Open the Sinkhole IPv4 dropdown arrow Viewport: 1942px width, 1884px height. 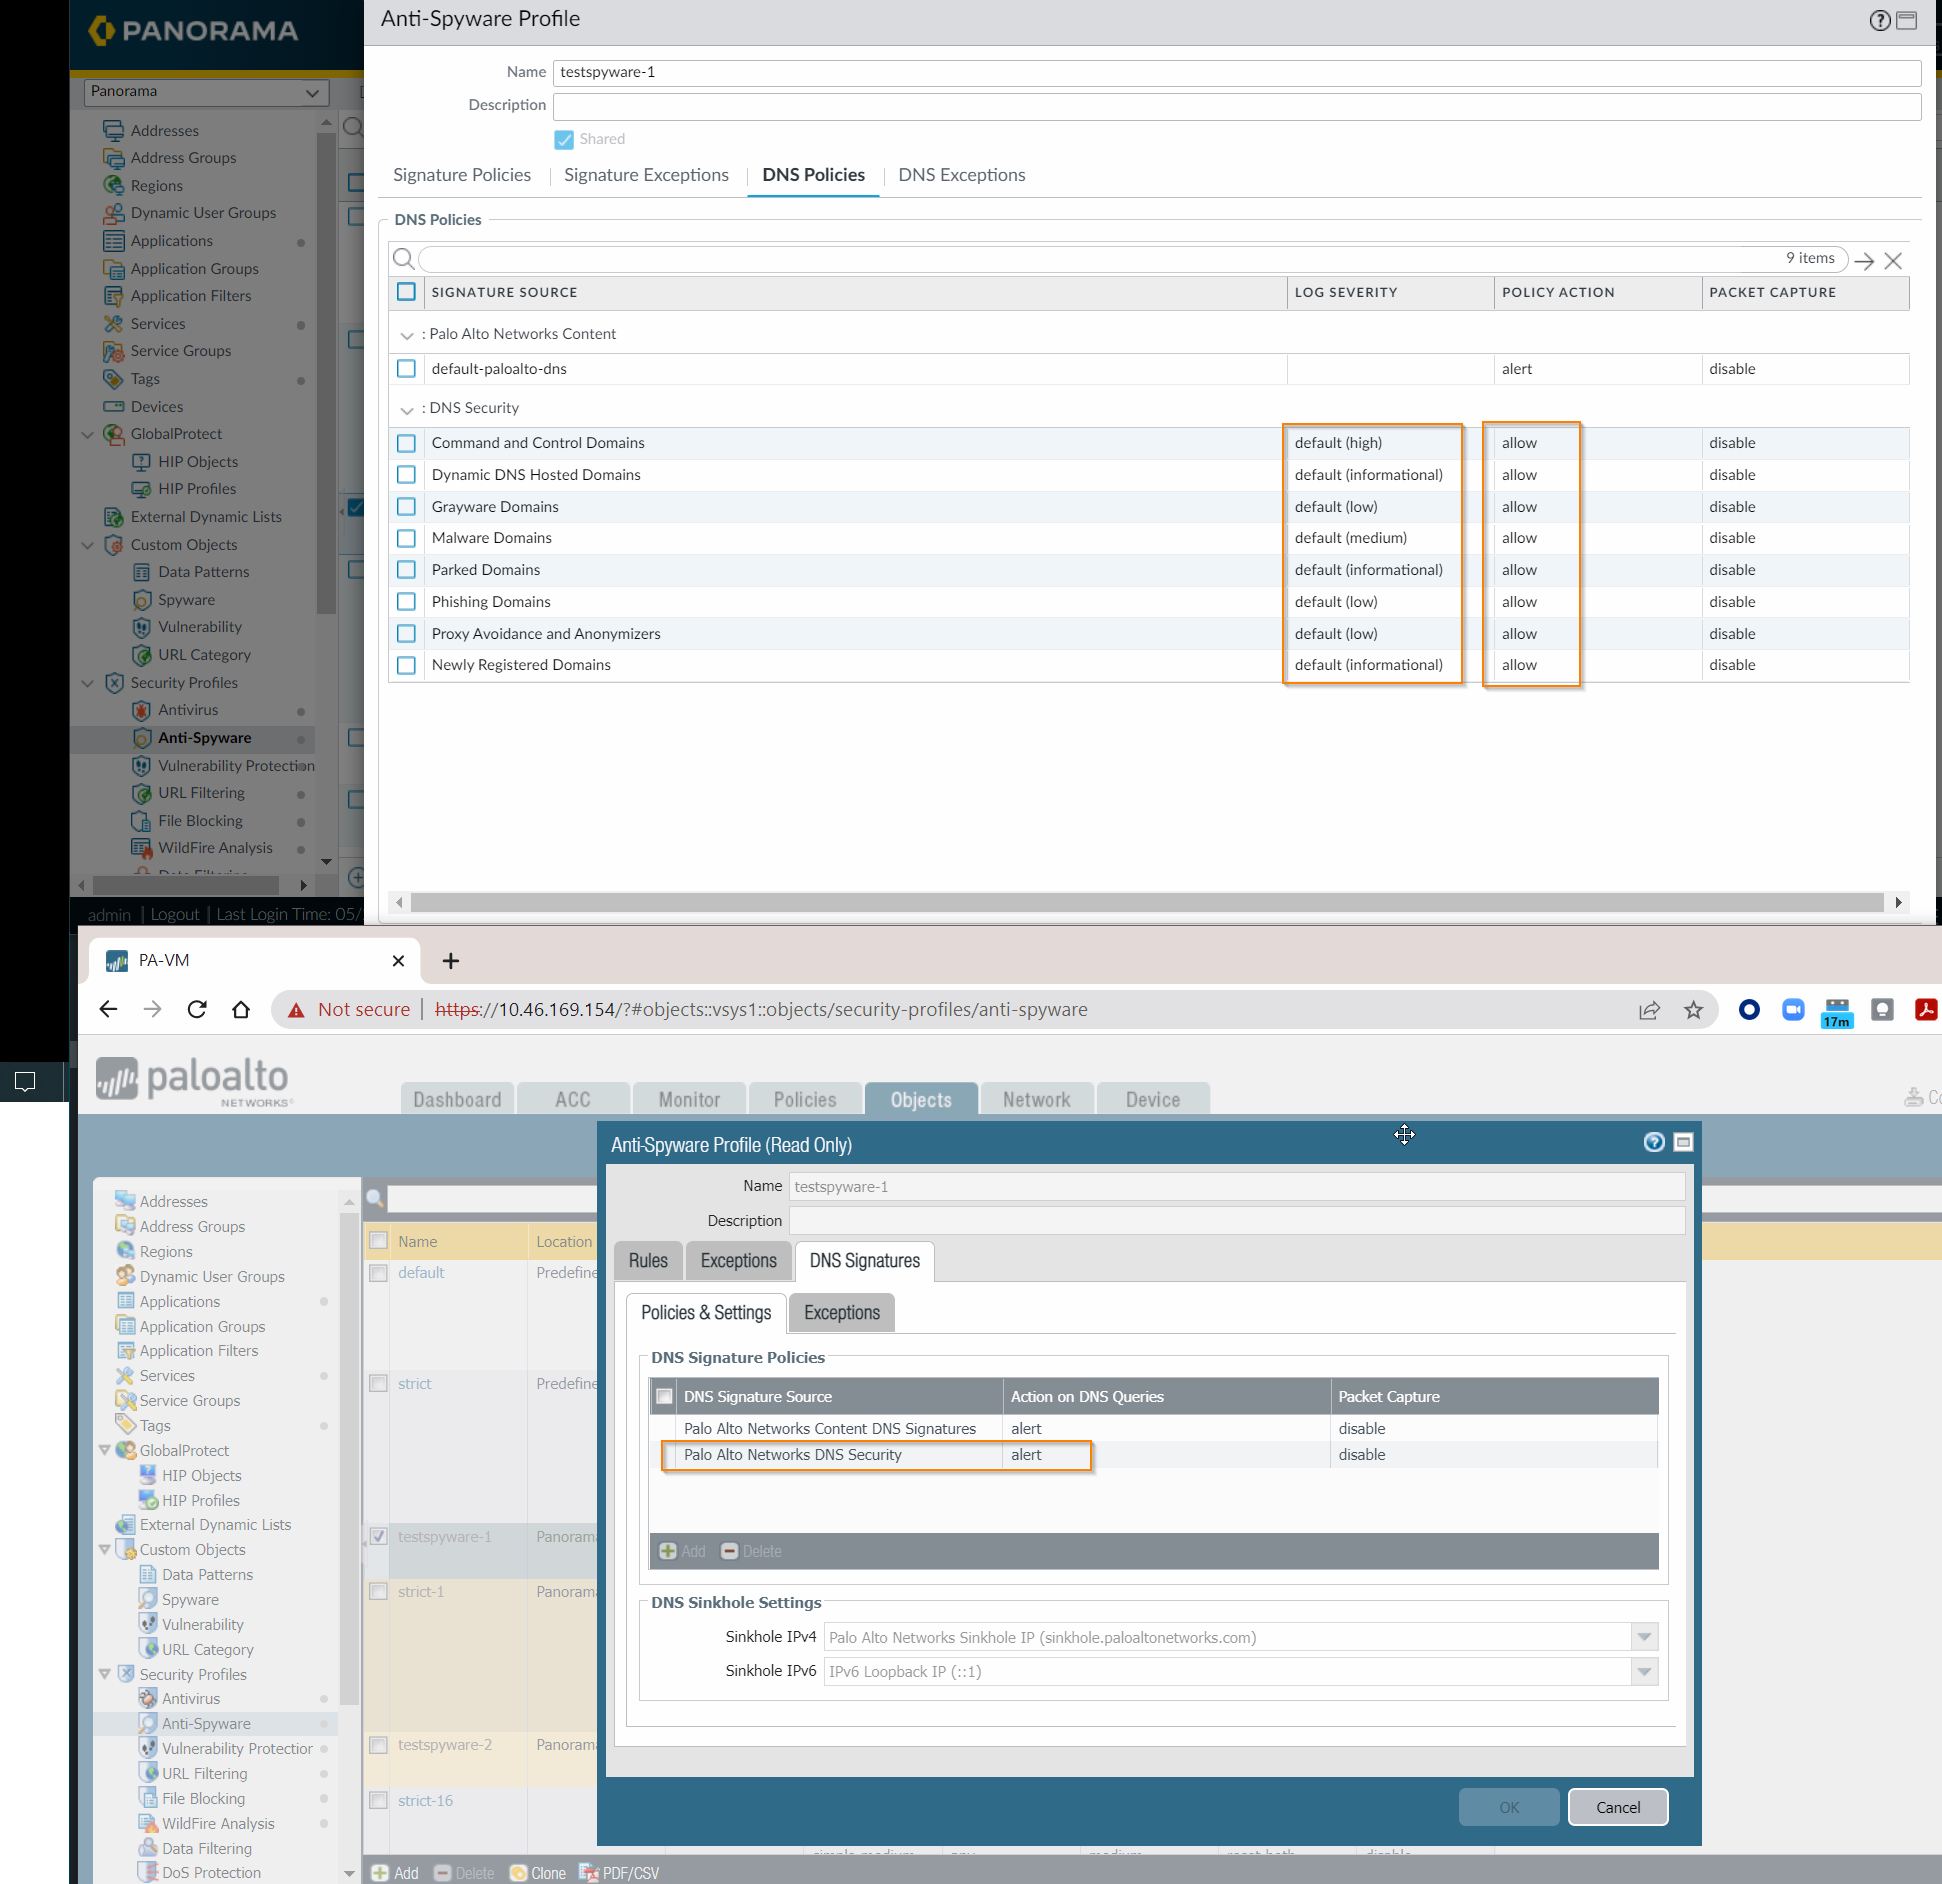[1643, 1637]
